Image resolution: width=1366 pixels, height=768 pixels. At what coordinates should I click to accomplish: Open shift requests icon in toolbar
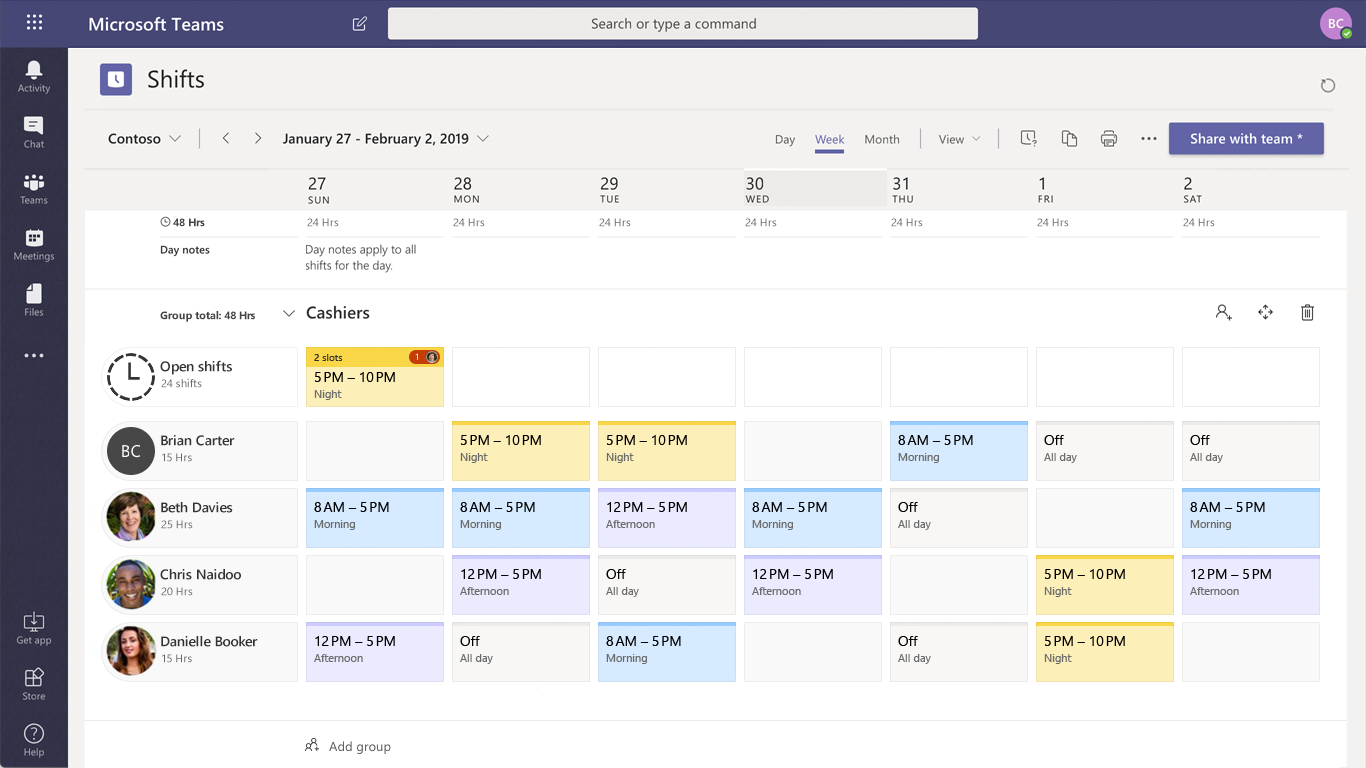(1028, 139)
